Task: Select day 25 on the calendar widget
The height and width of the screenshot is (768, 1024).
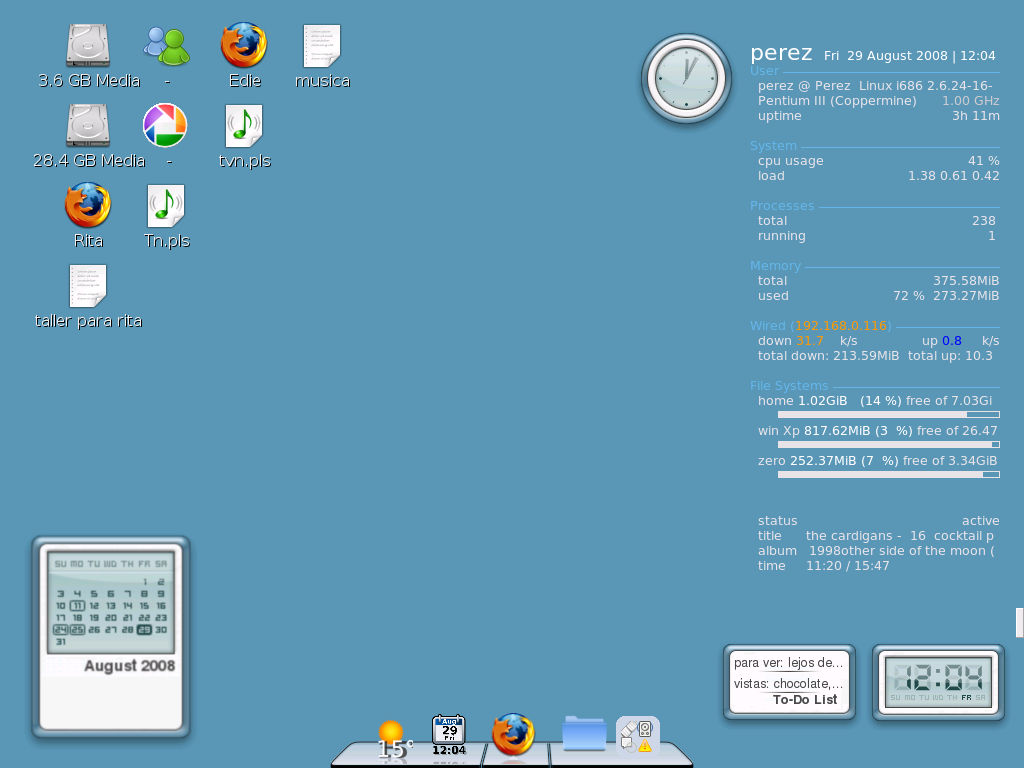Action: pos(77,630)
